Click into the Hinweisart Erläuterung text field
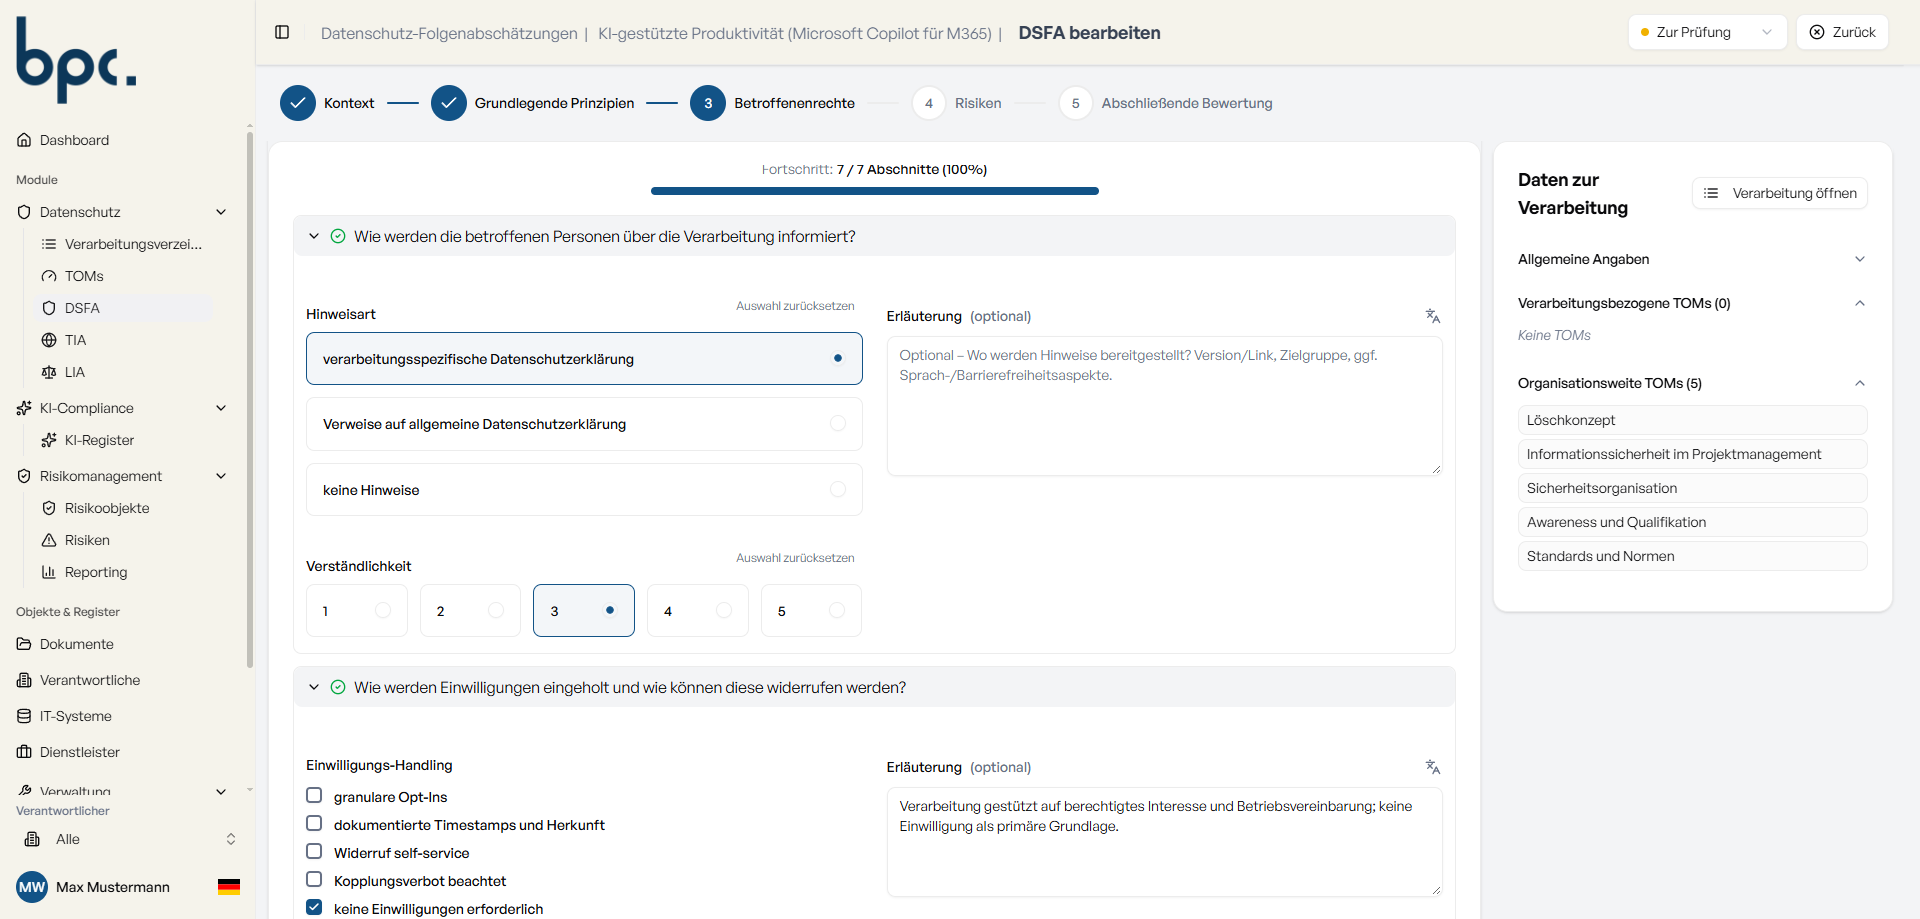1920x919 pixels. (x=1164, y=406)
